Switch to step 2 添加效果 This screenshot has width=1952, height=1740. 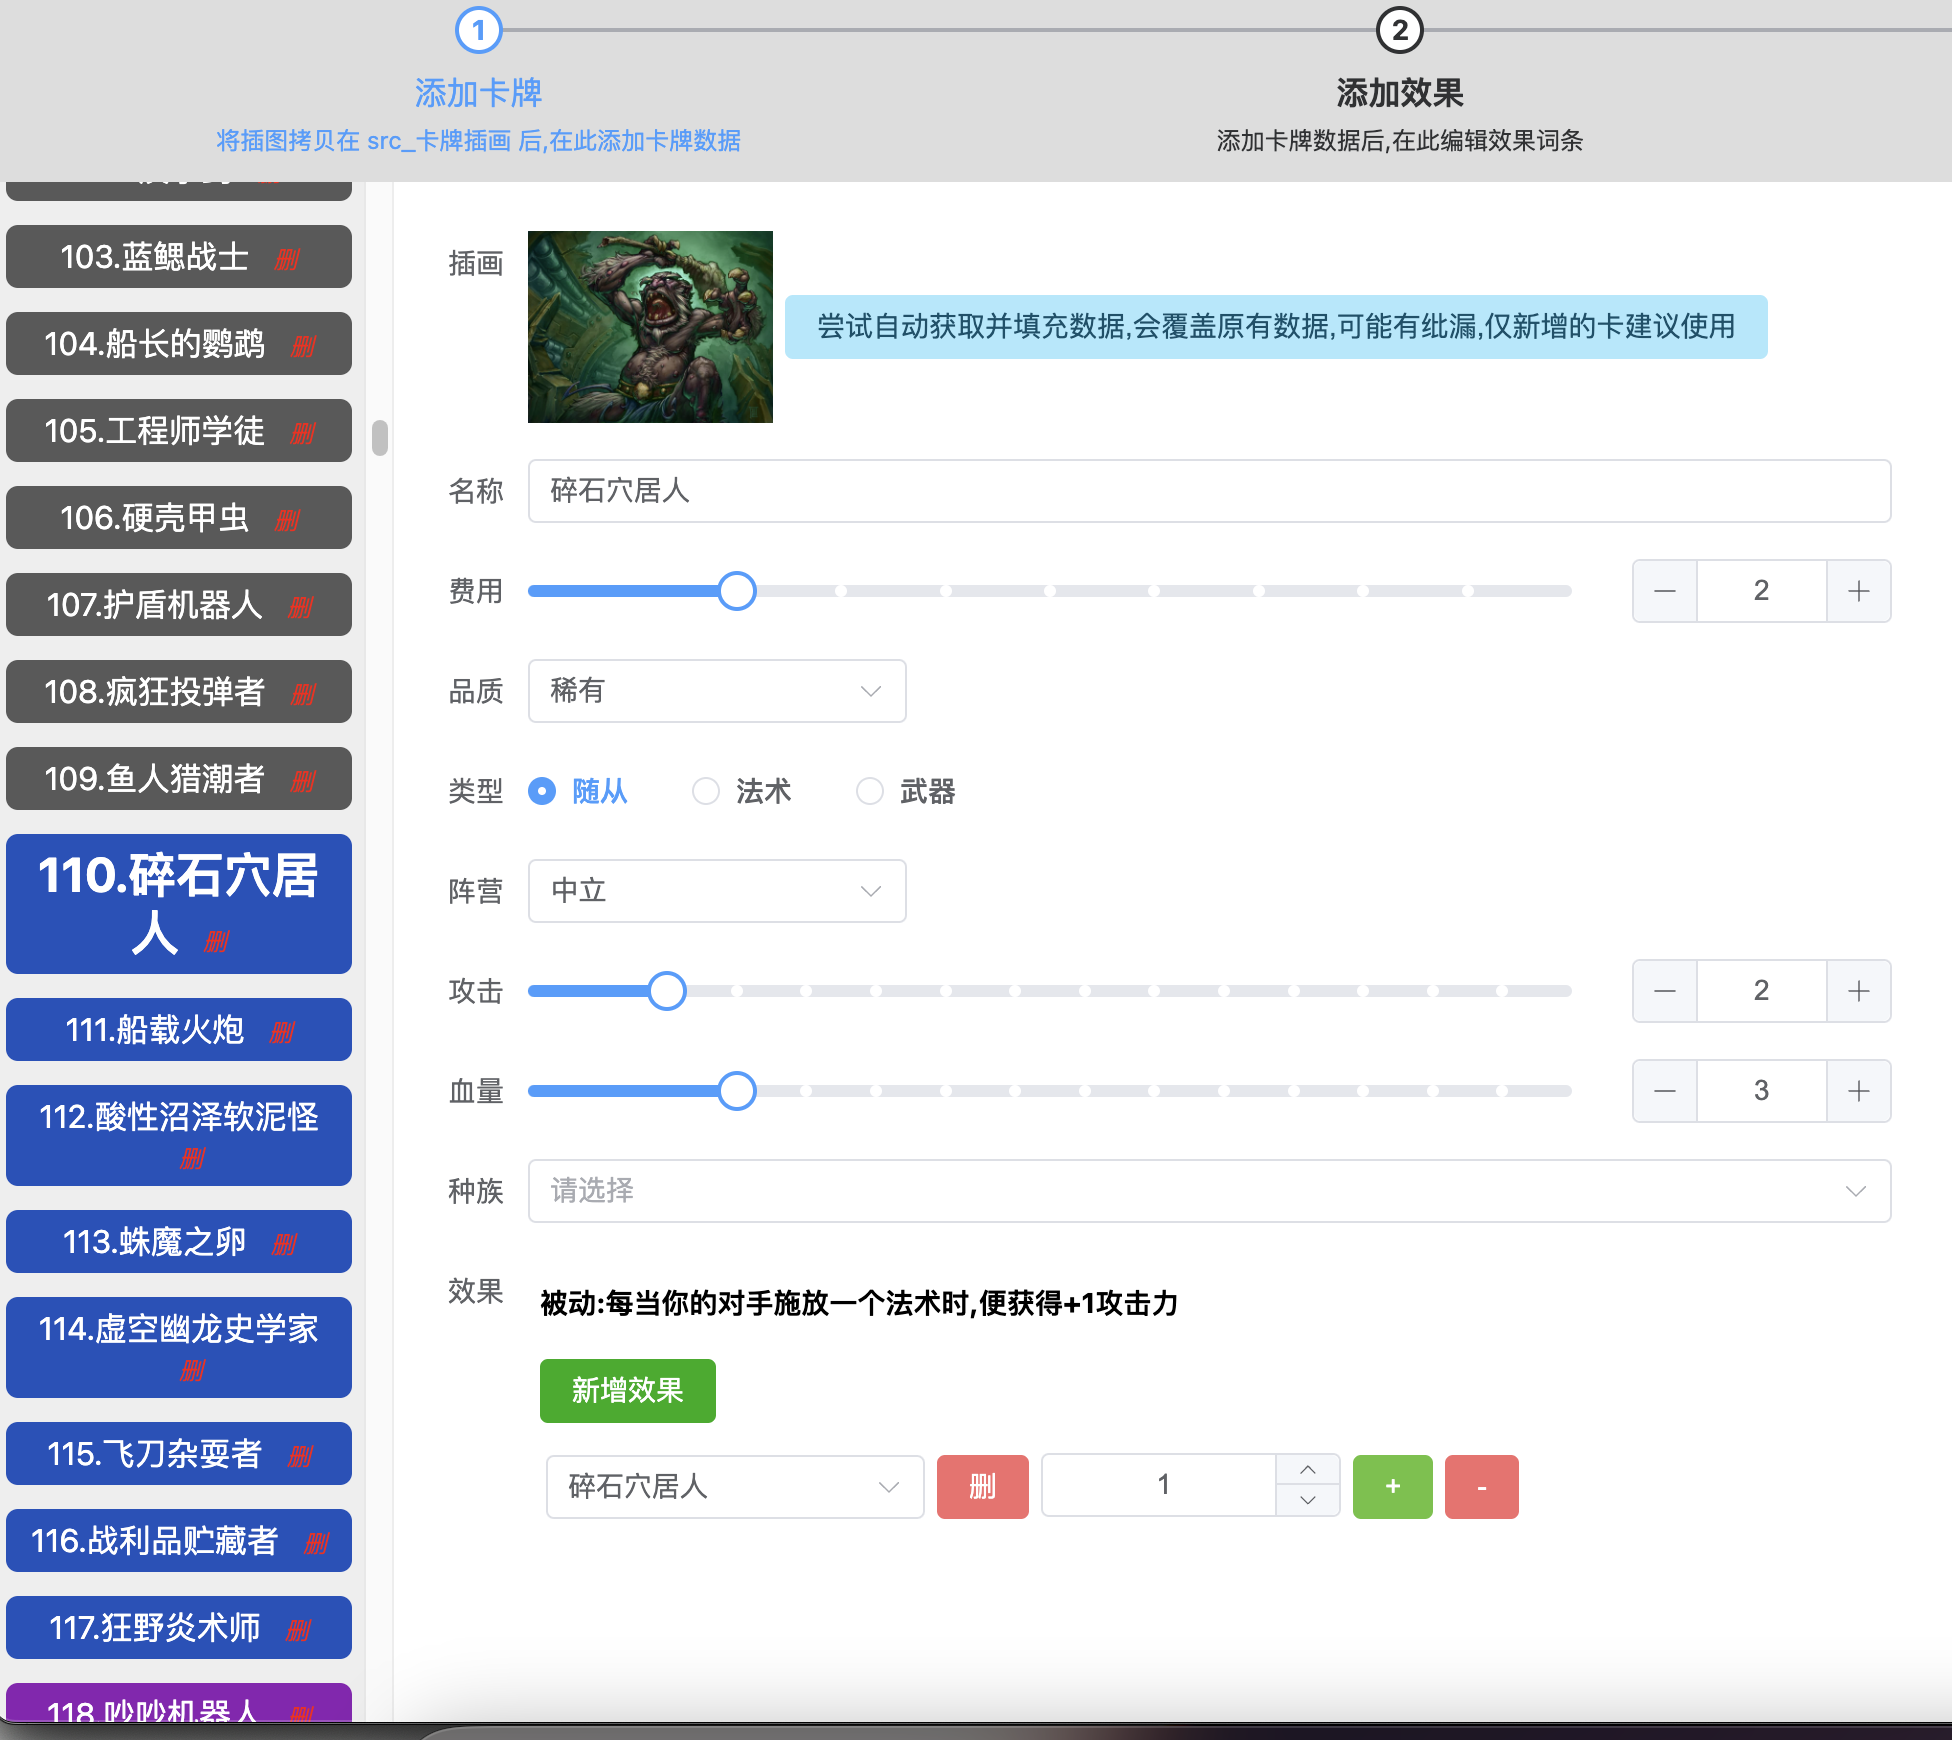(x=1399, y=32)
